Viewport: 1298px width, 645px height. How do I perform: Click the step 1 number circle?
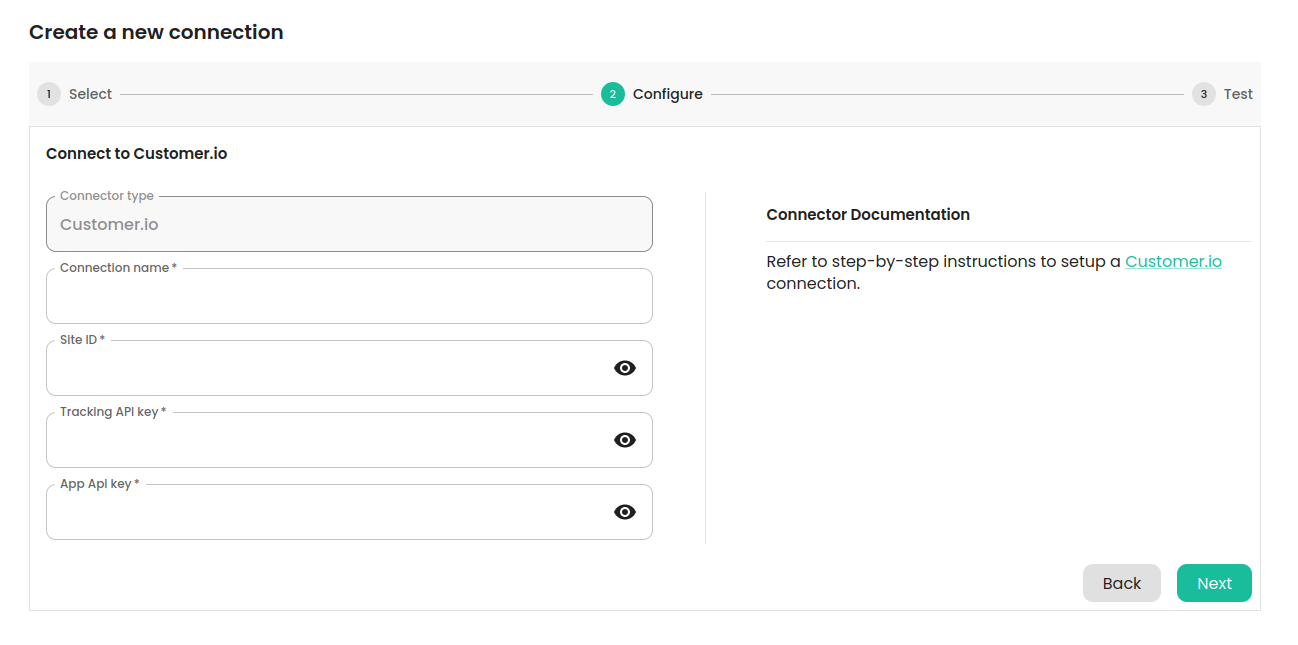(x=49, y=94)
